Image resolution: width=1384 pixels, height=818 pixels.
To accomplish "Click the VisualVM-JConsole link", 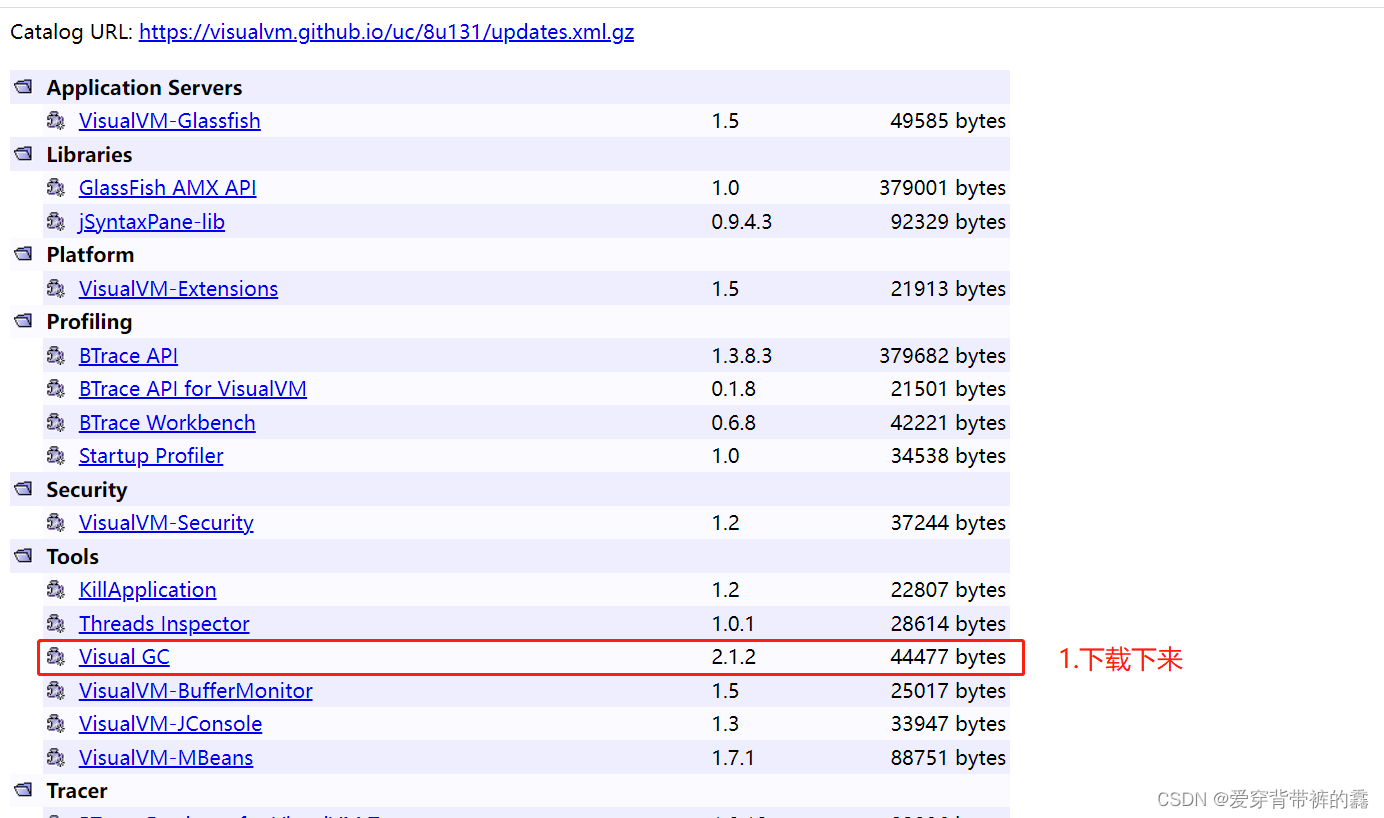I will pos(171,724).
